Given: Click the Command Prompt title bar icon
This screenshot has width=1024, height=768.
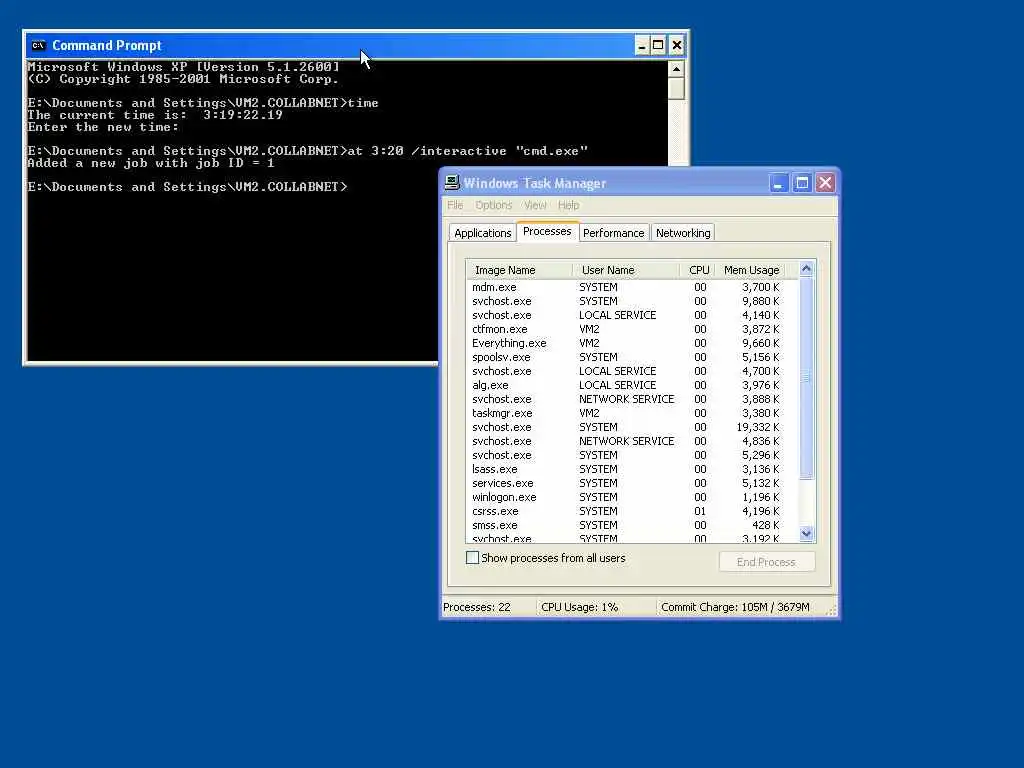Looking at the screenshot, I should click(39, 45).
